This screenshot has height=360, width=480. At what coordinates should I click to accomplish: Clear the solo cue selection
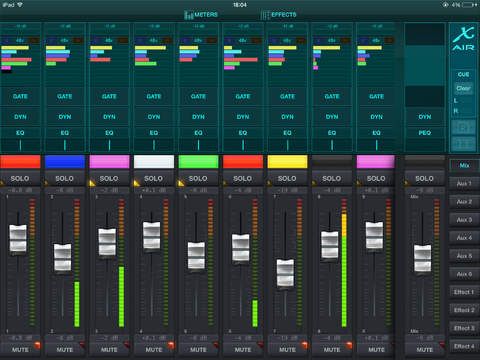coord(463,88)
